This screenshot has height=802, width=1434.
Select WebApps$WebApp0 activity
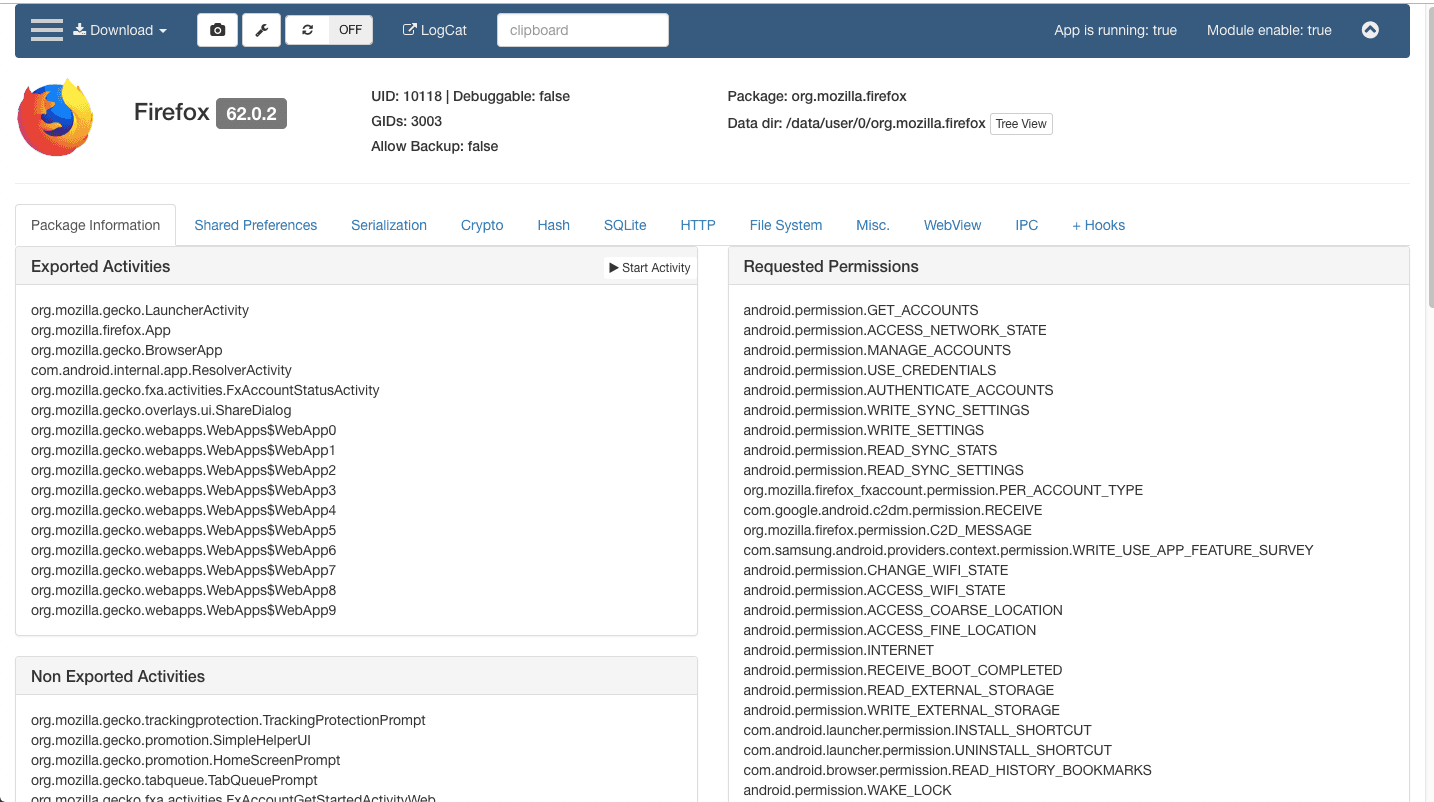click(x=183, y=430)
